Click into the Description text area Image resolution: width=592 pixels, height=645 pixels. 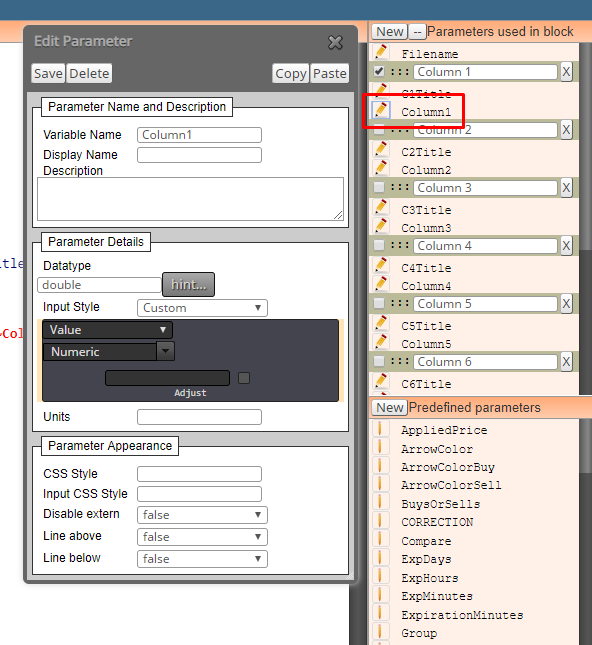(x=190, y=199)
